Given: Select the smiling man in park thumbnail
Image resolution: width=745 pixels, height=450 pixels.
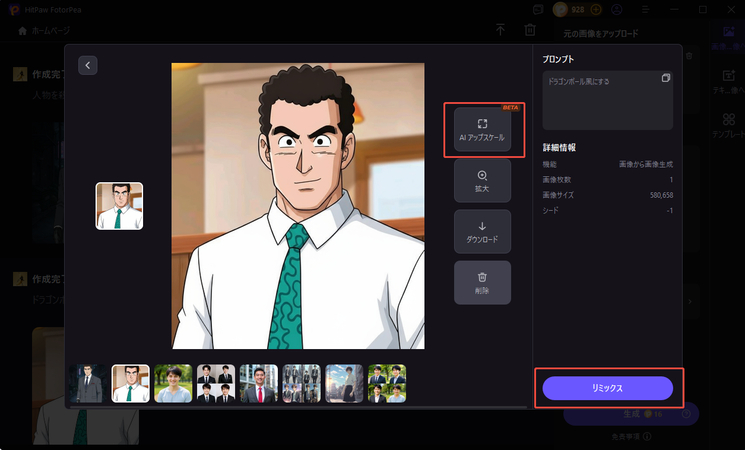Looking at the screenshot, I should [173, 383].
